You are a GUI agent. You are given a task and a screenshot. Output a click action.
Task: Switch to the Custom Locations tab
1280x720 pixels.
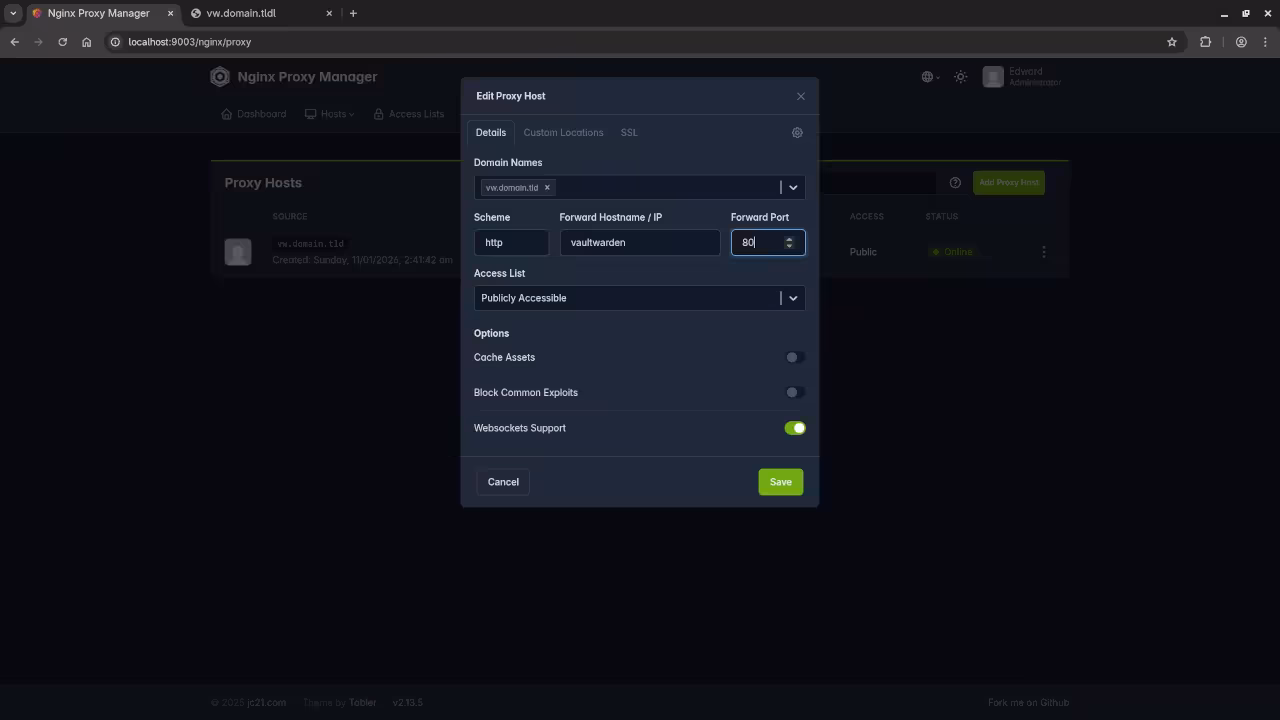point(563,132)
